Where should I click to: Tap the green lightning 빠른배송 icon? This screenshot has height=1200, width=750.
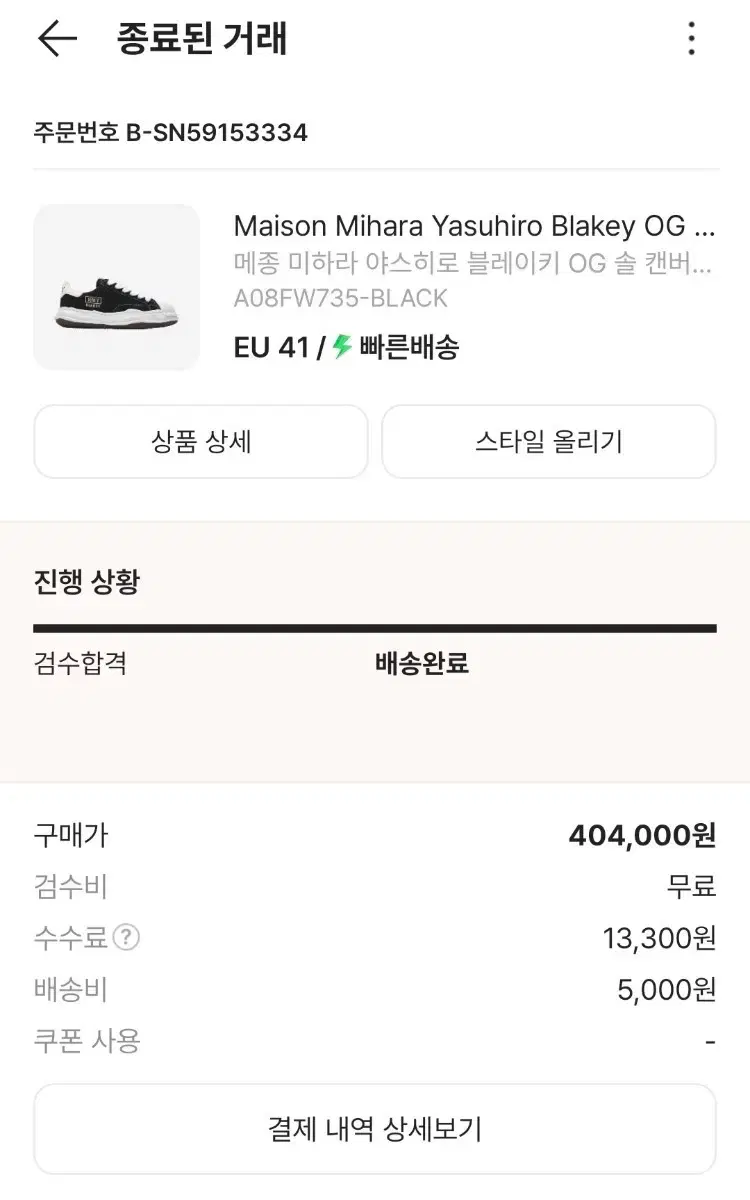pyautogui.click(x=343, y=347)
